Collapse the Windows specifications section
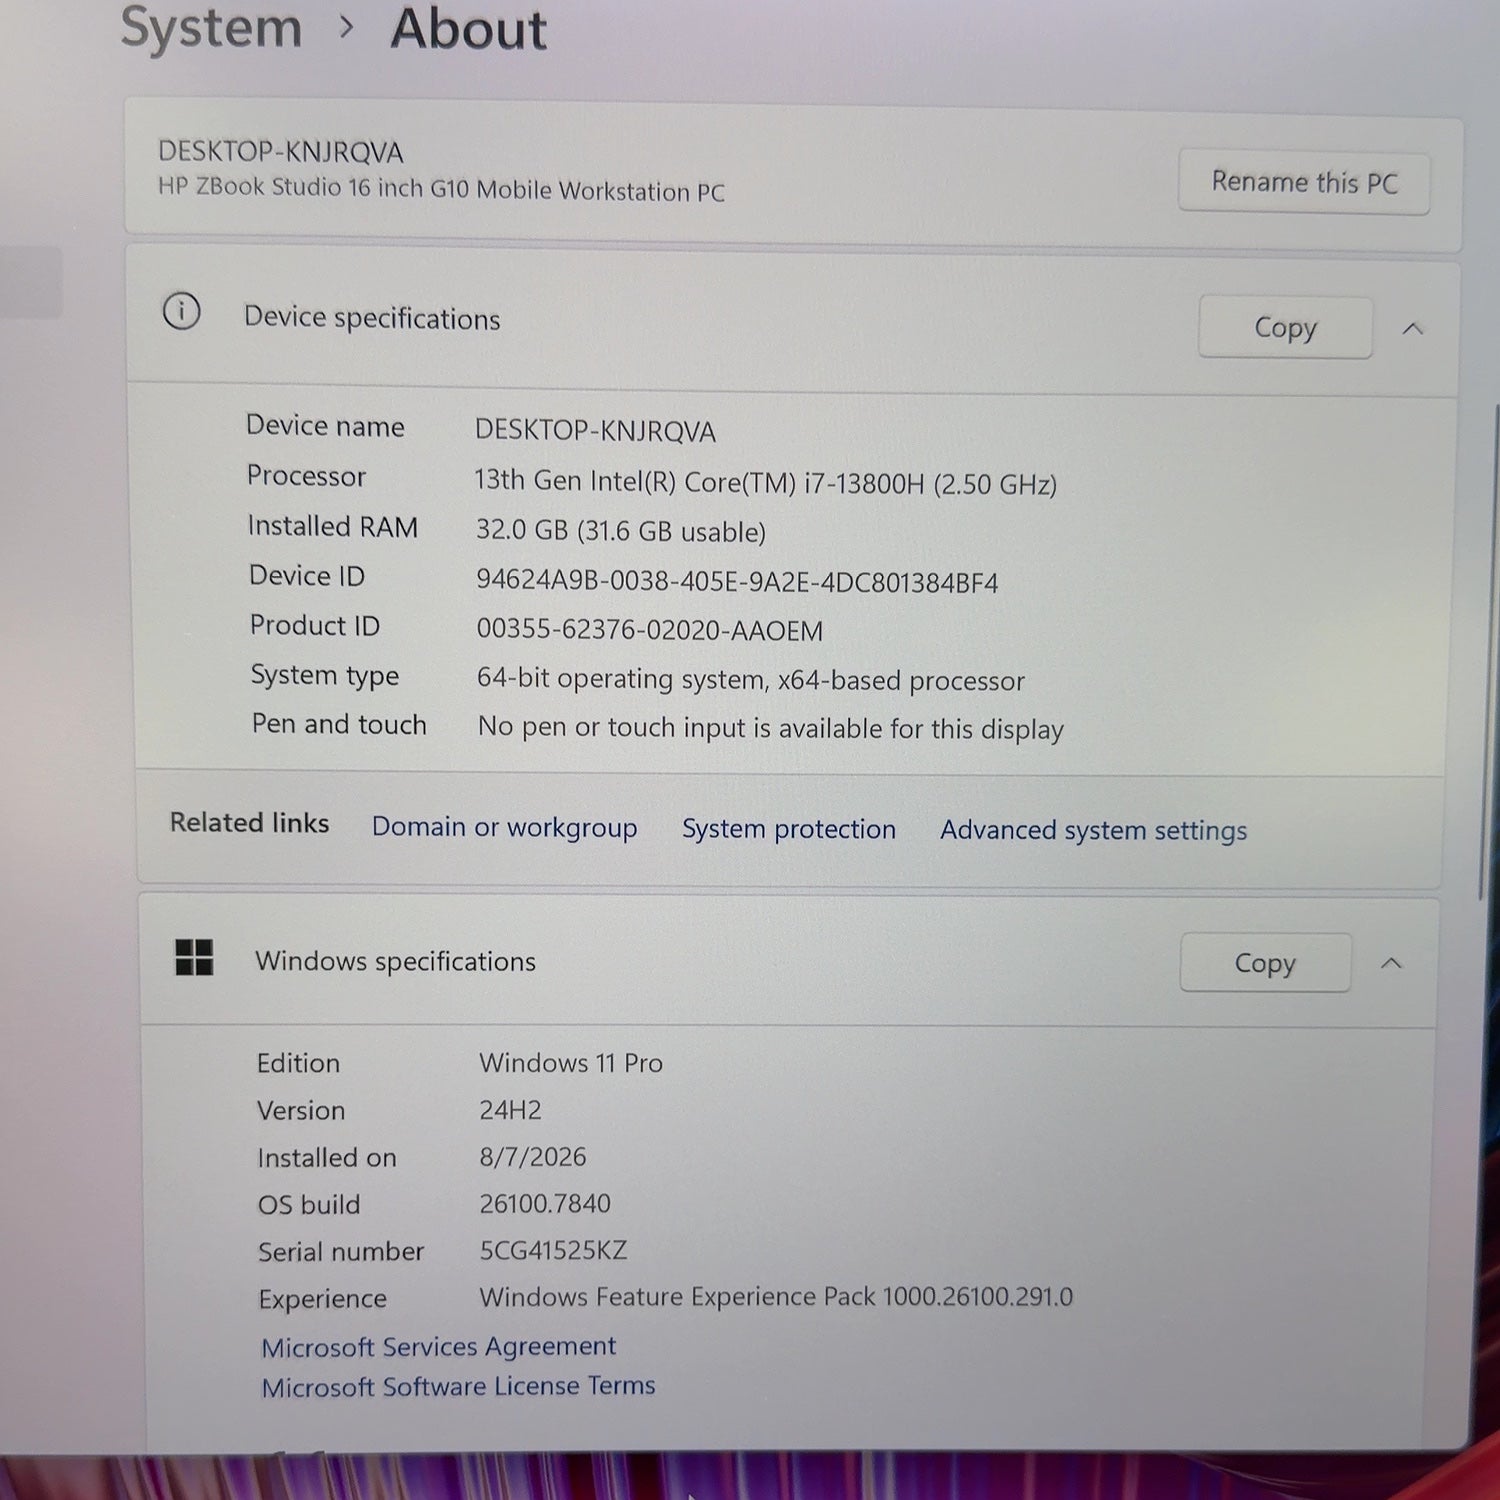Image resolution: width=1500 pixels, height=1500 pixels. 1391,963
